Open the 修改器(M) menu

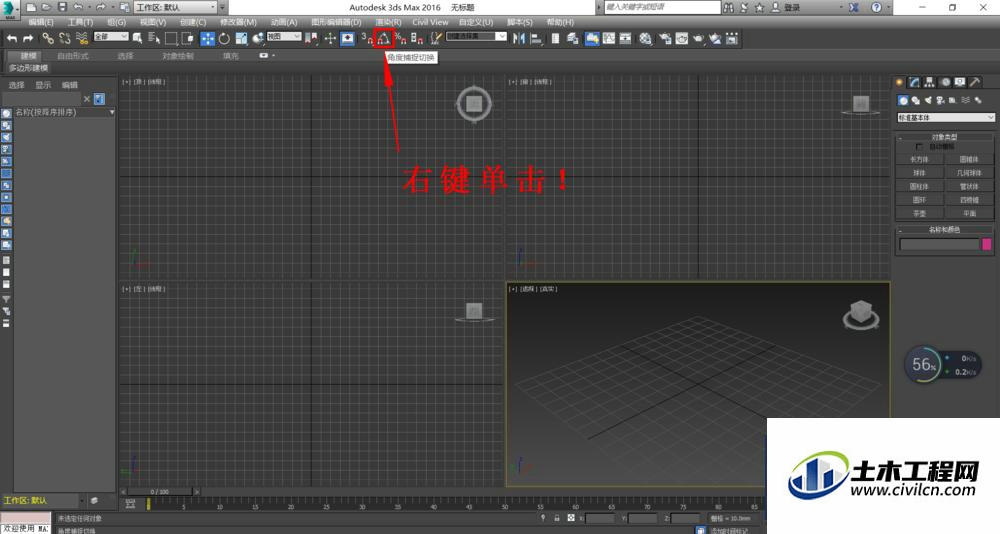pos(238,22)
